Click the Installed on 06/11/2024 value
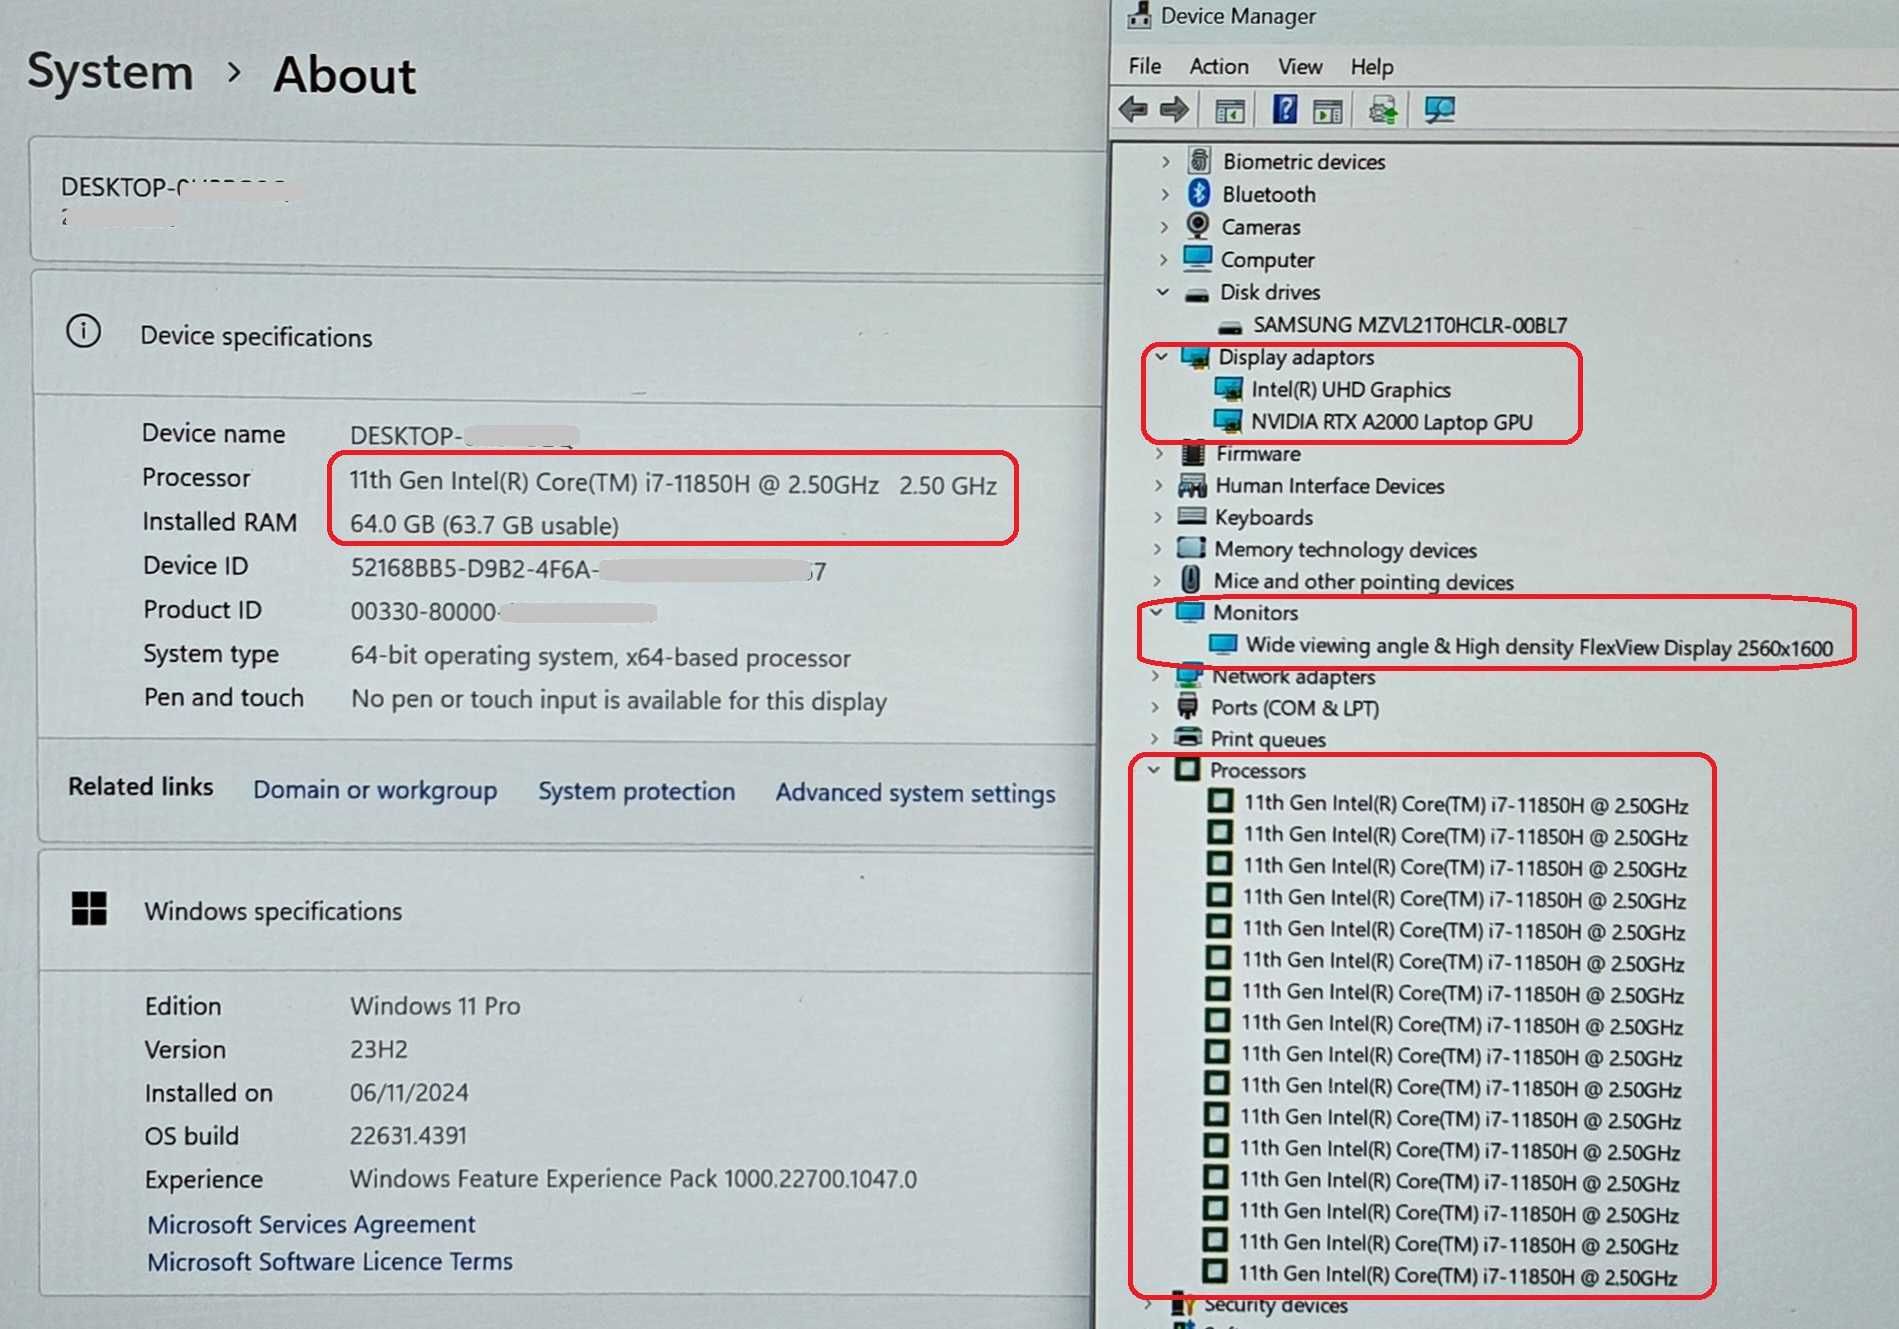Screen dimensions: 1899x1329 (x=409, y=1092)
